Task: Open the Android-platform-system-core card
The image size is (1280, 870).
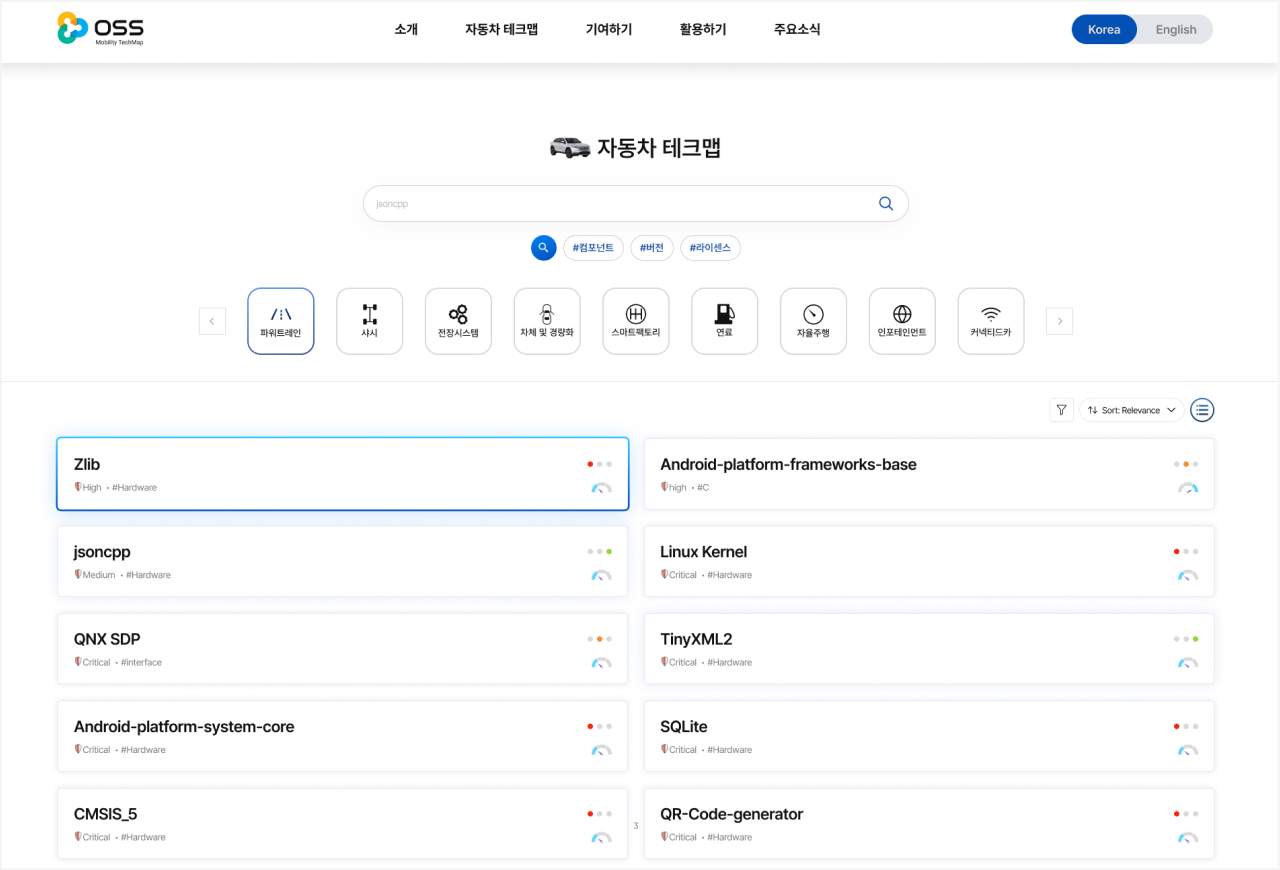Action: tap(343, 736)
